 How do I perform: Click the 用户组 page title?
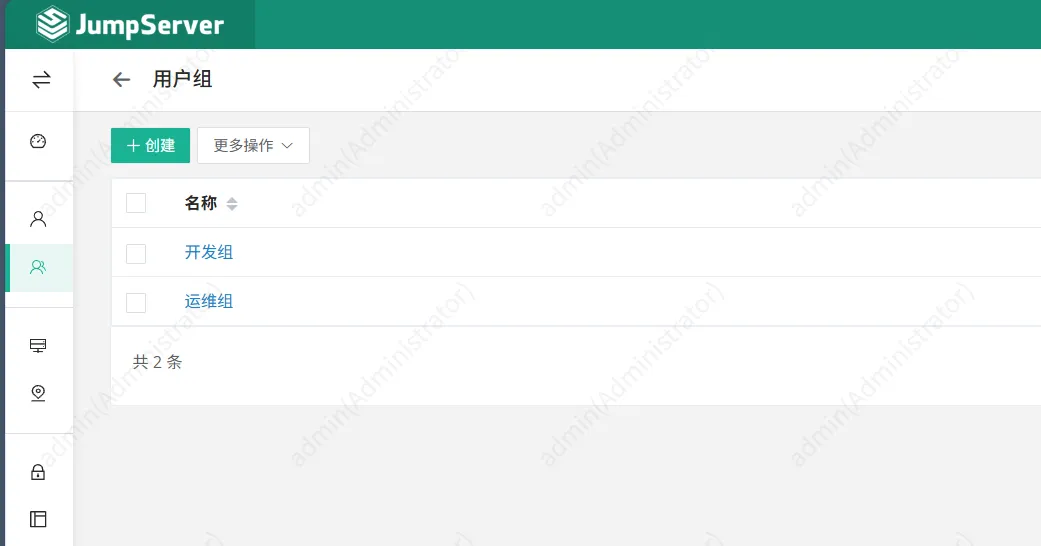click(x=183, y=79)
